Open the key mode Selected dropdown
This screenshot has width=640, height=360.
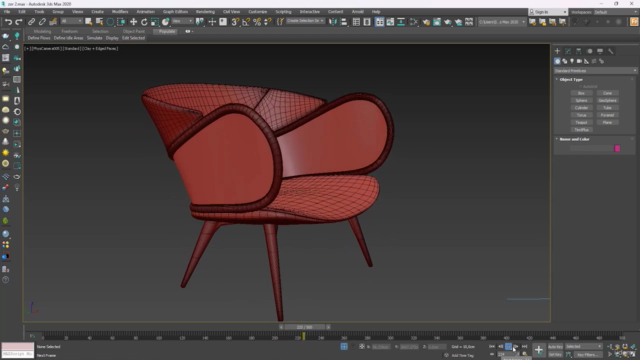pos(583,347)
